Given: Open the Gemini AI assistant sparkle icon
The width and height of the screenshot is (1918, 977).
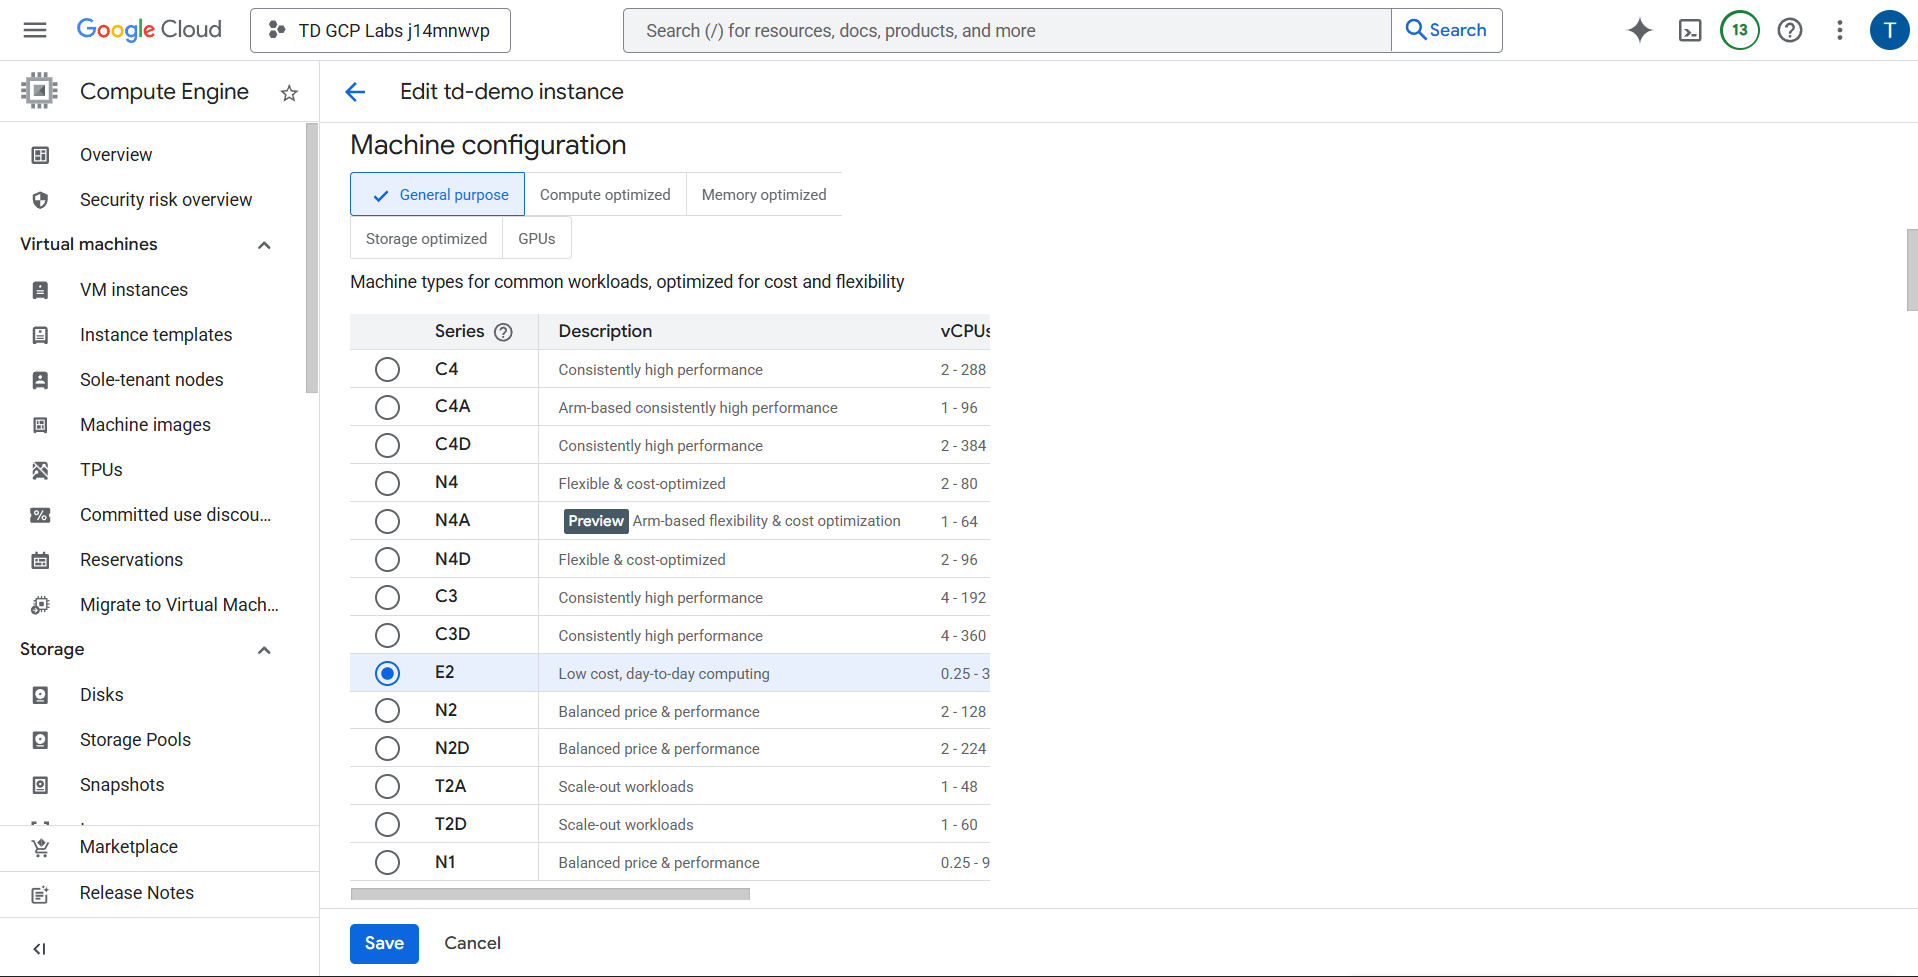Looking at the screenshot, I should coord(1639,30).
